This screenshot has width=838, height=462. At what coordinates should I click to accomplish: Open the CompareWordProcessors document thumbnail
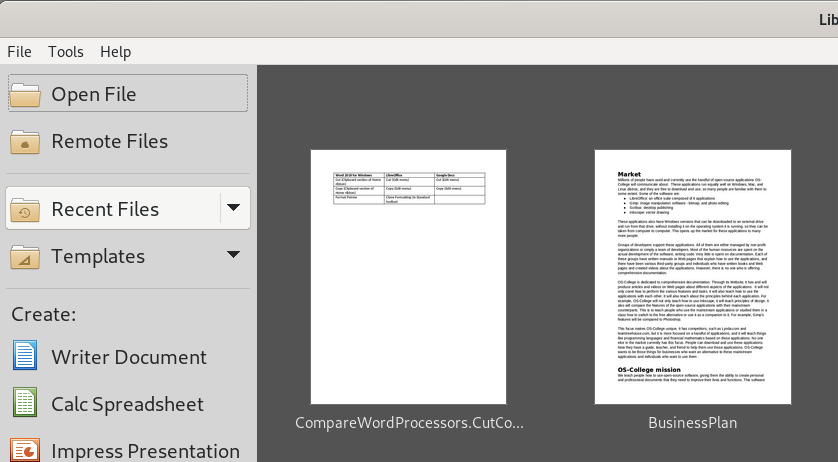click(x=408, y=277)
